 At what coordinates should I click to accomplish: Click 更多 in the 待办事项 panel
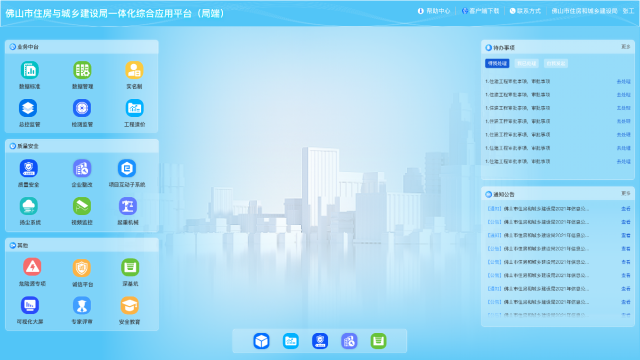click(x=626, y=47)
